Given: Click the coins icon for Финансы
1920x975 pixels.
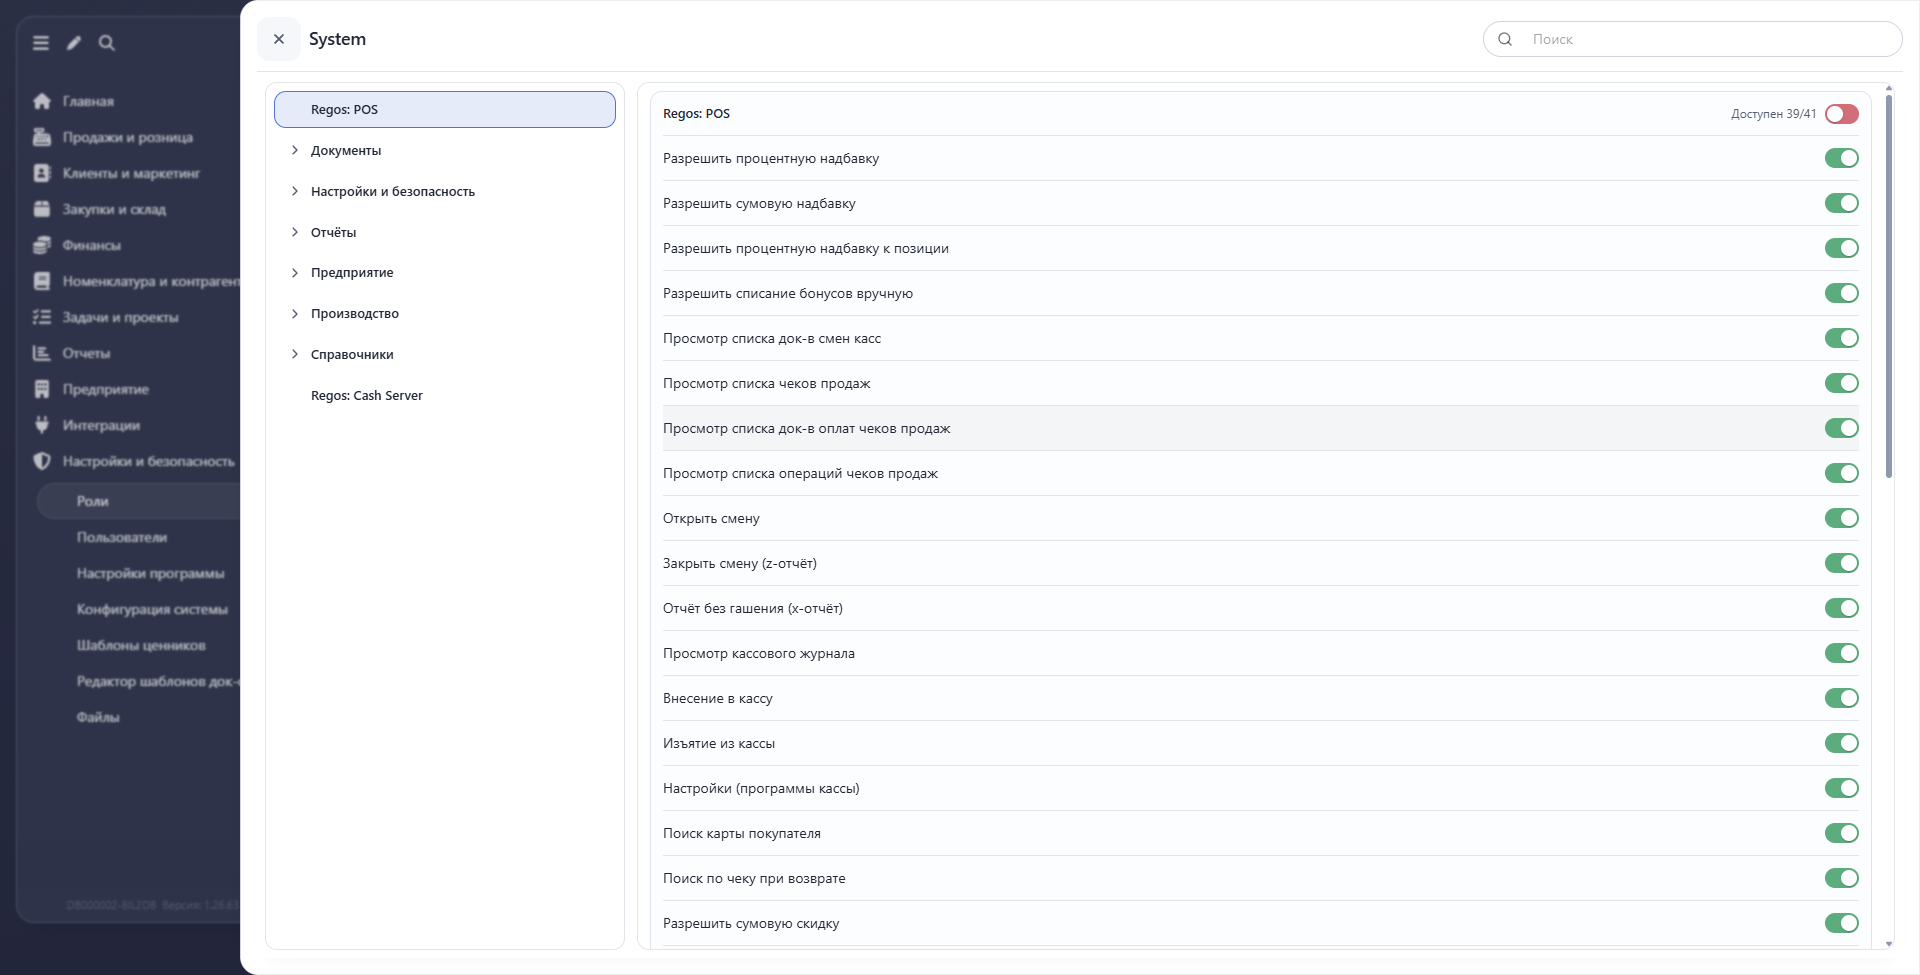Looking at the screenshot, I should (42, 245).
